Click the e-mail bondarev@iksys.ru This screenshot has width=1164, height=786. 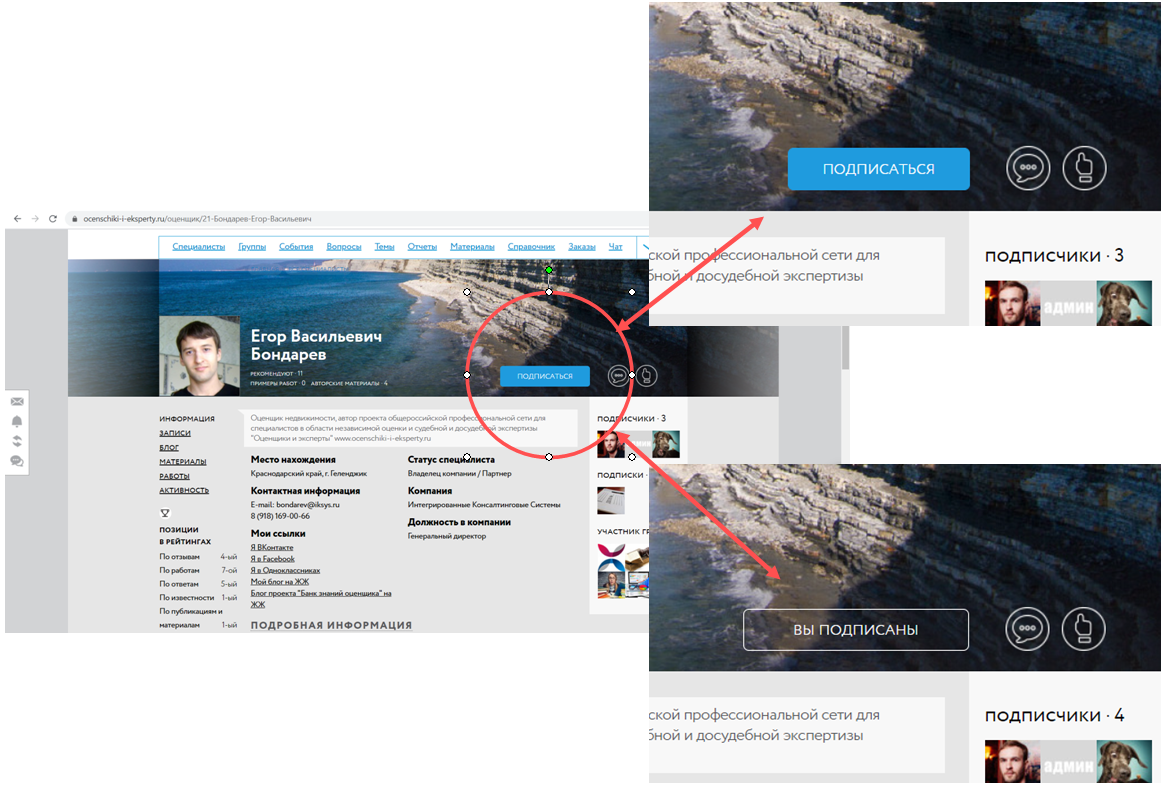308,505
